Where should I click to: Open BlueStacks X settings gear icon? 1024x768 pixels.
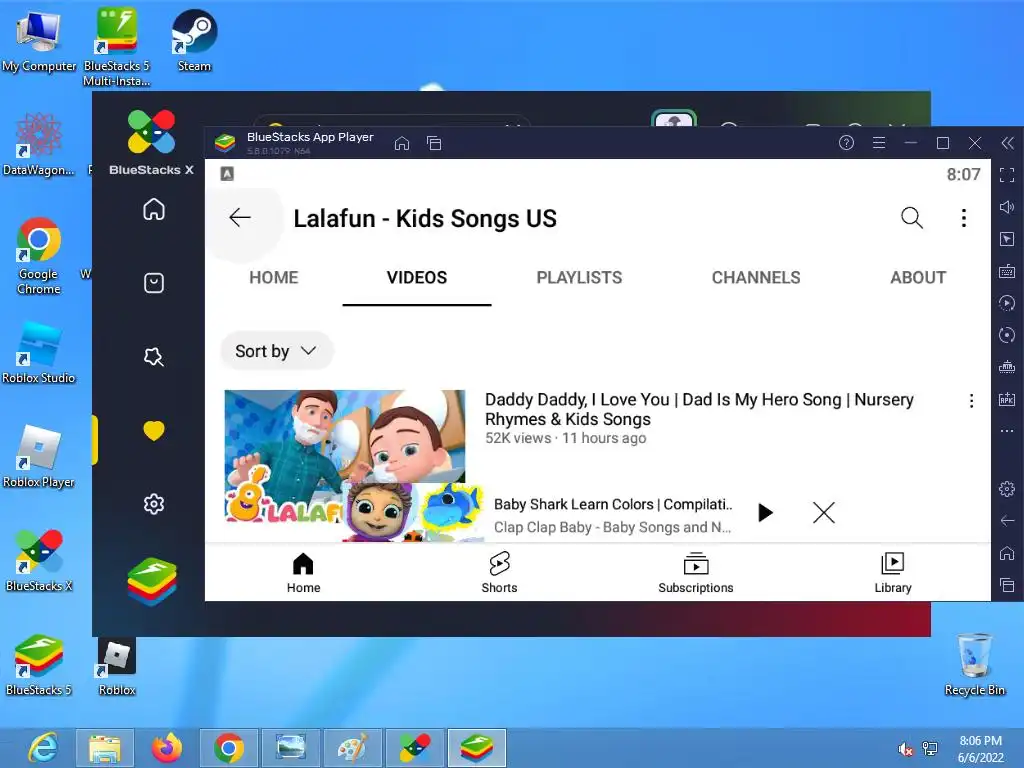pos(154,504)
